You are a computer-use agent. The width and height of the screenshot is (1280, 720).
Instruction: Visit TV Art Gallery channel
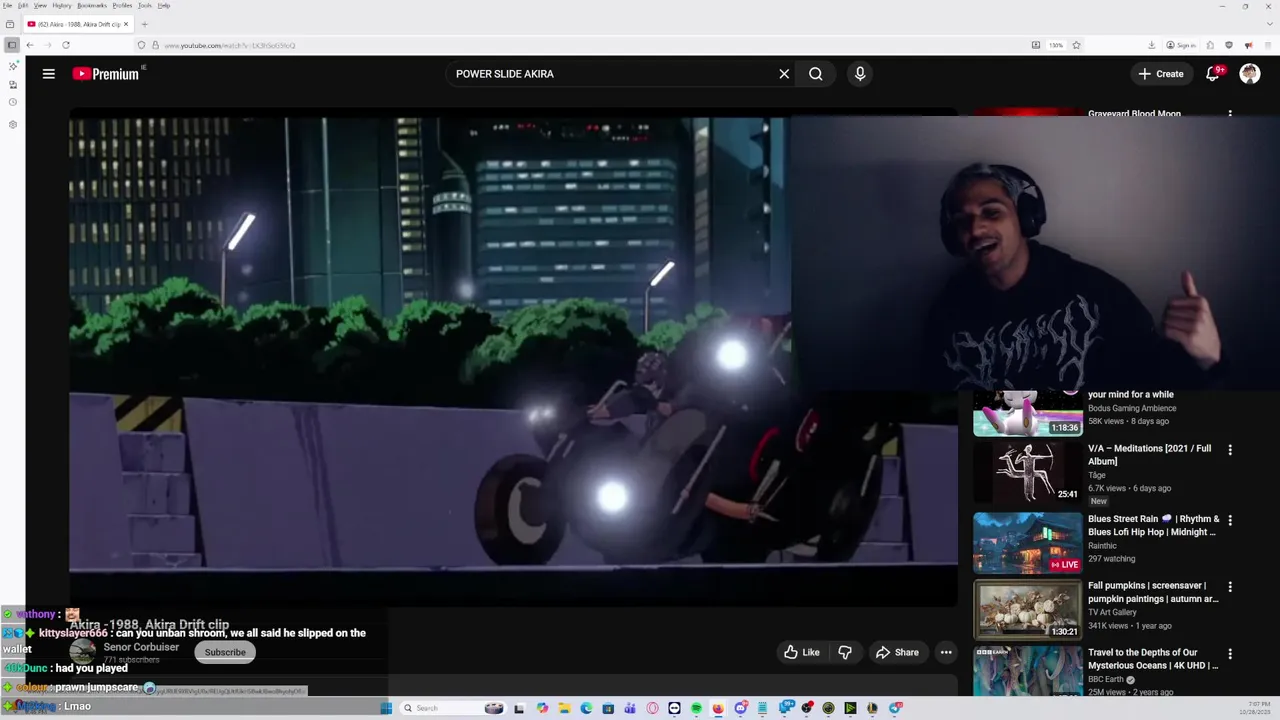[1114, 612]
